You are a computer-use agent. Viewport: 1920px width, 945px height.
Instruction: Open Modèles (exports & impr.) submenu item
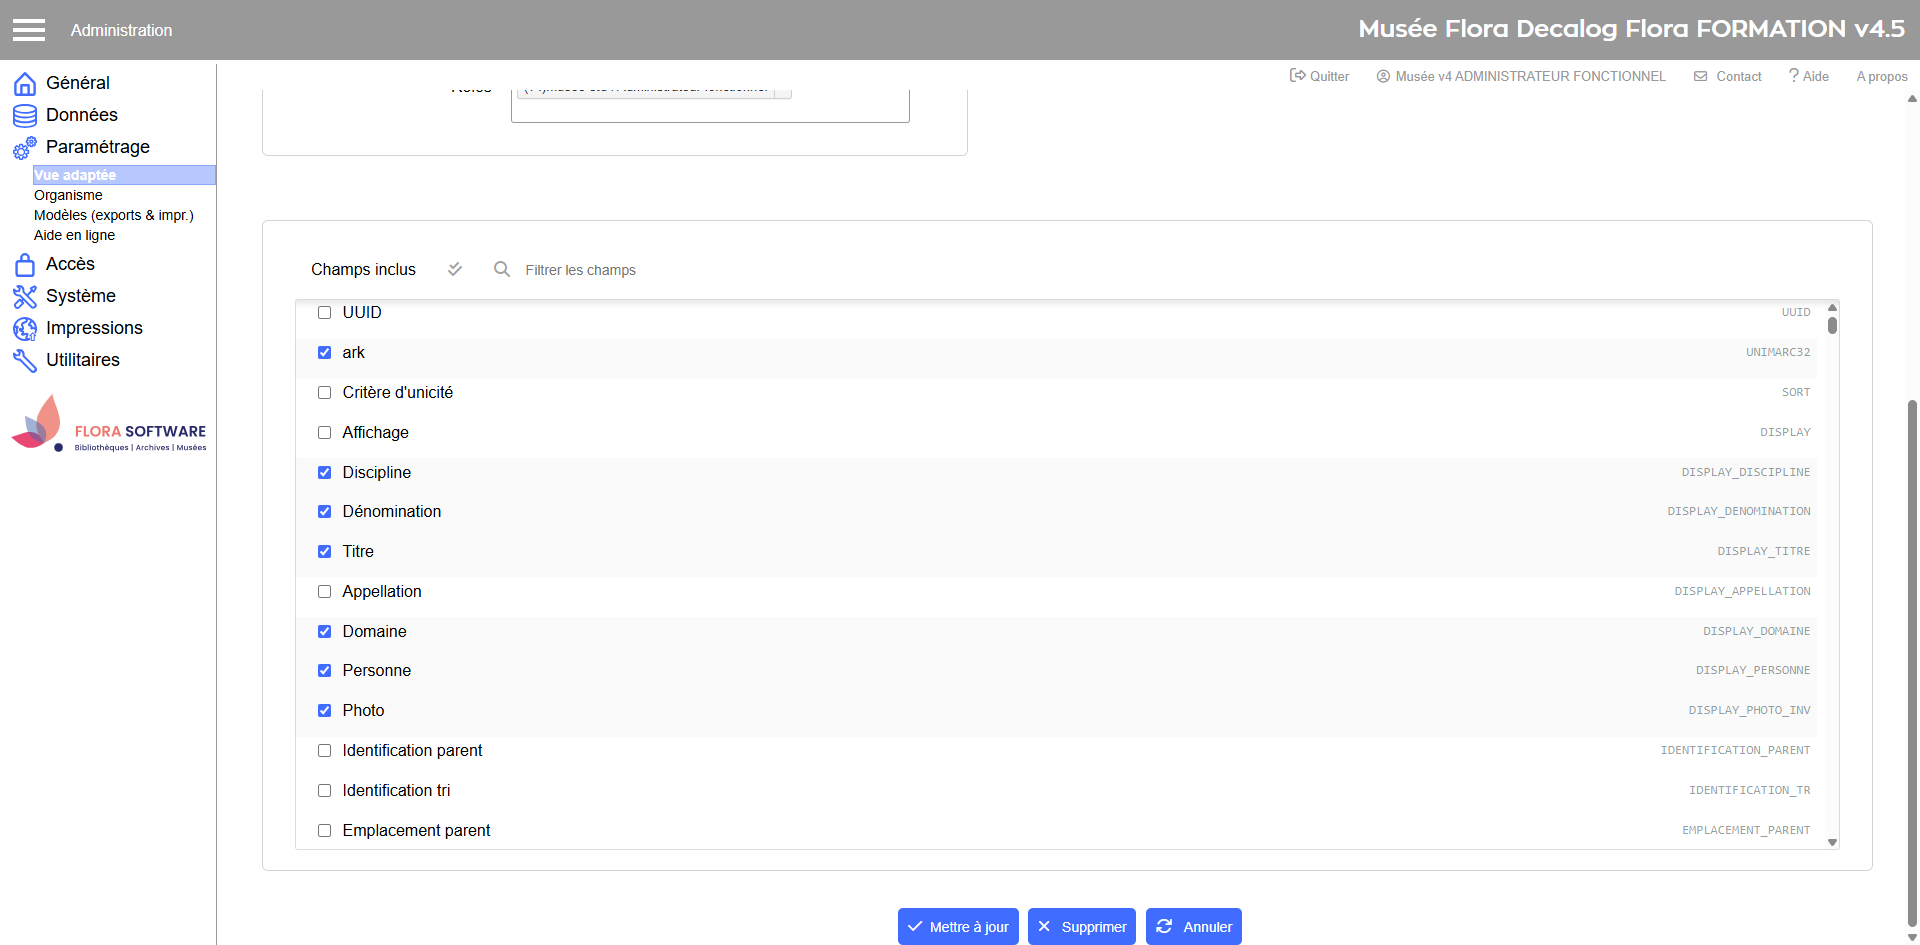(113, 215)
